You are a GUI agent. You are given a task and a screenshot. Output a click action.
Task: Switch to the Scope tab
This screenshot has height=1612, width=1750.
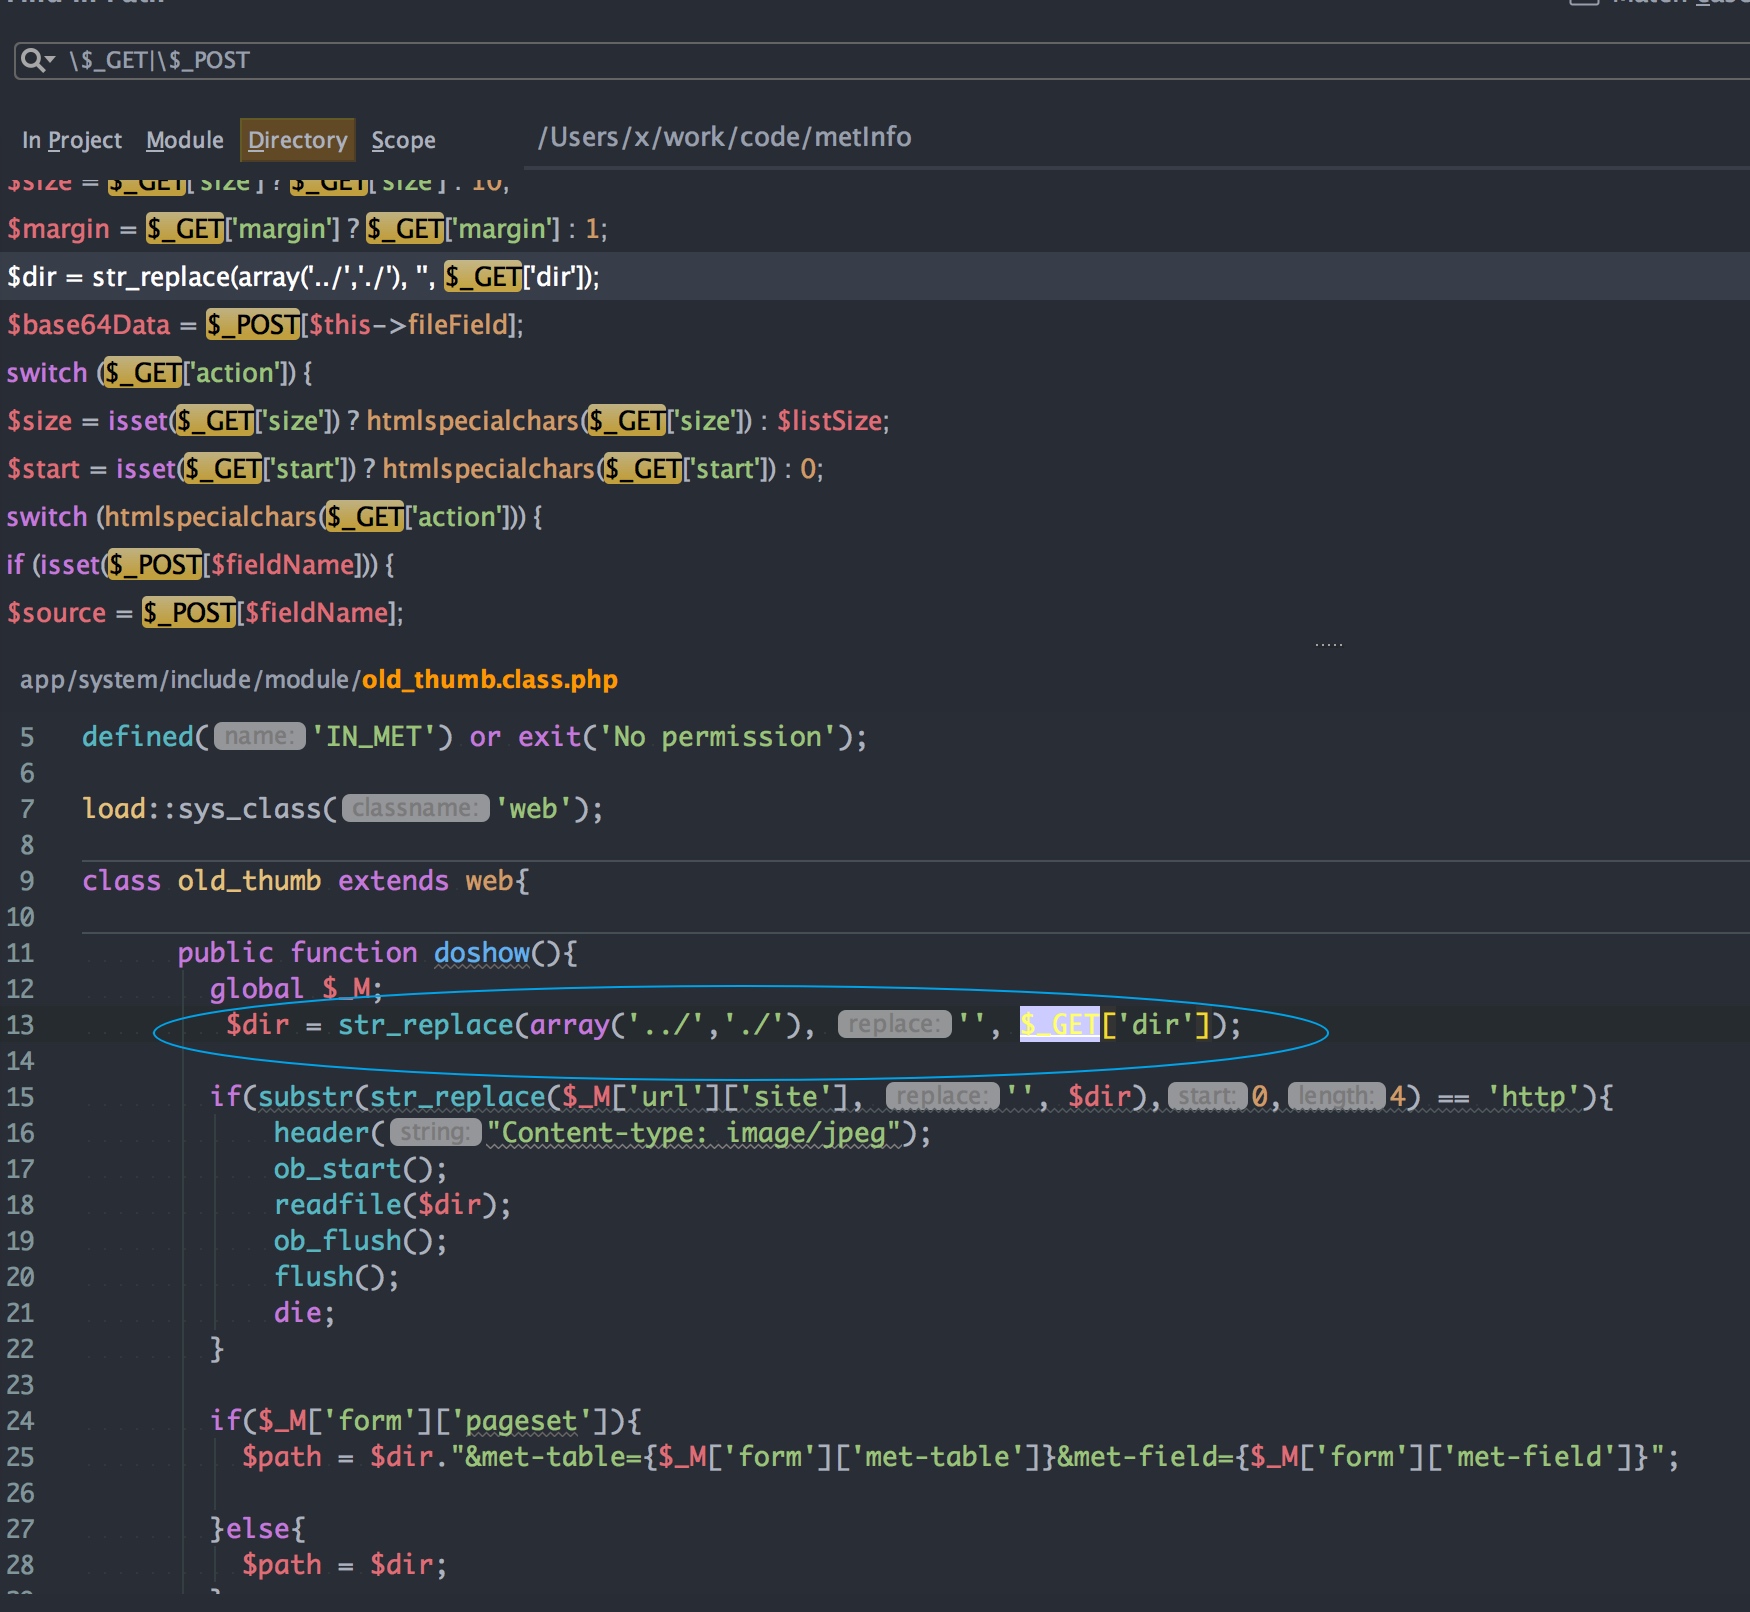(x=403, y=140)
